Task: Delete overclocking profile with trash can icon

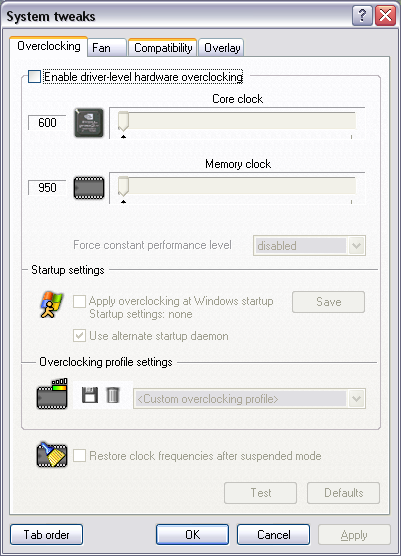Action: point(113,395)
